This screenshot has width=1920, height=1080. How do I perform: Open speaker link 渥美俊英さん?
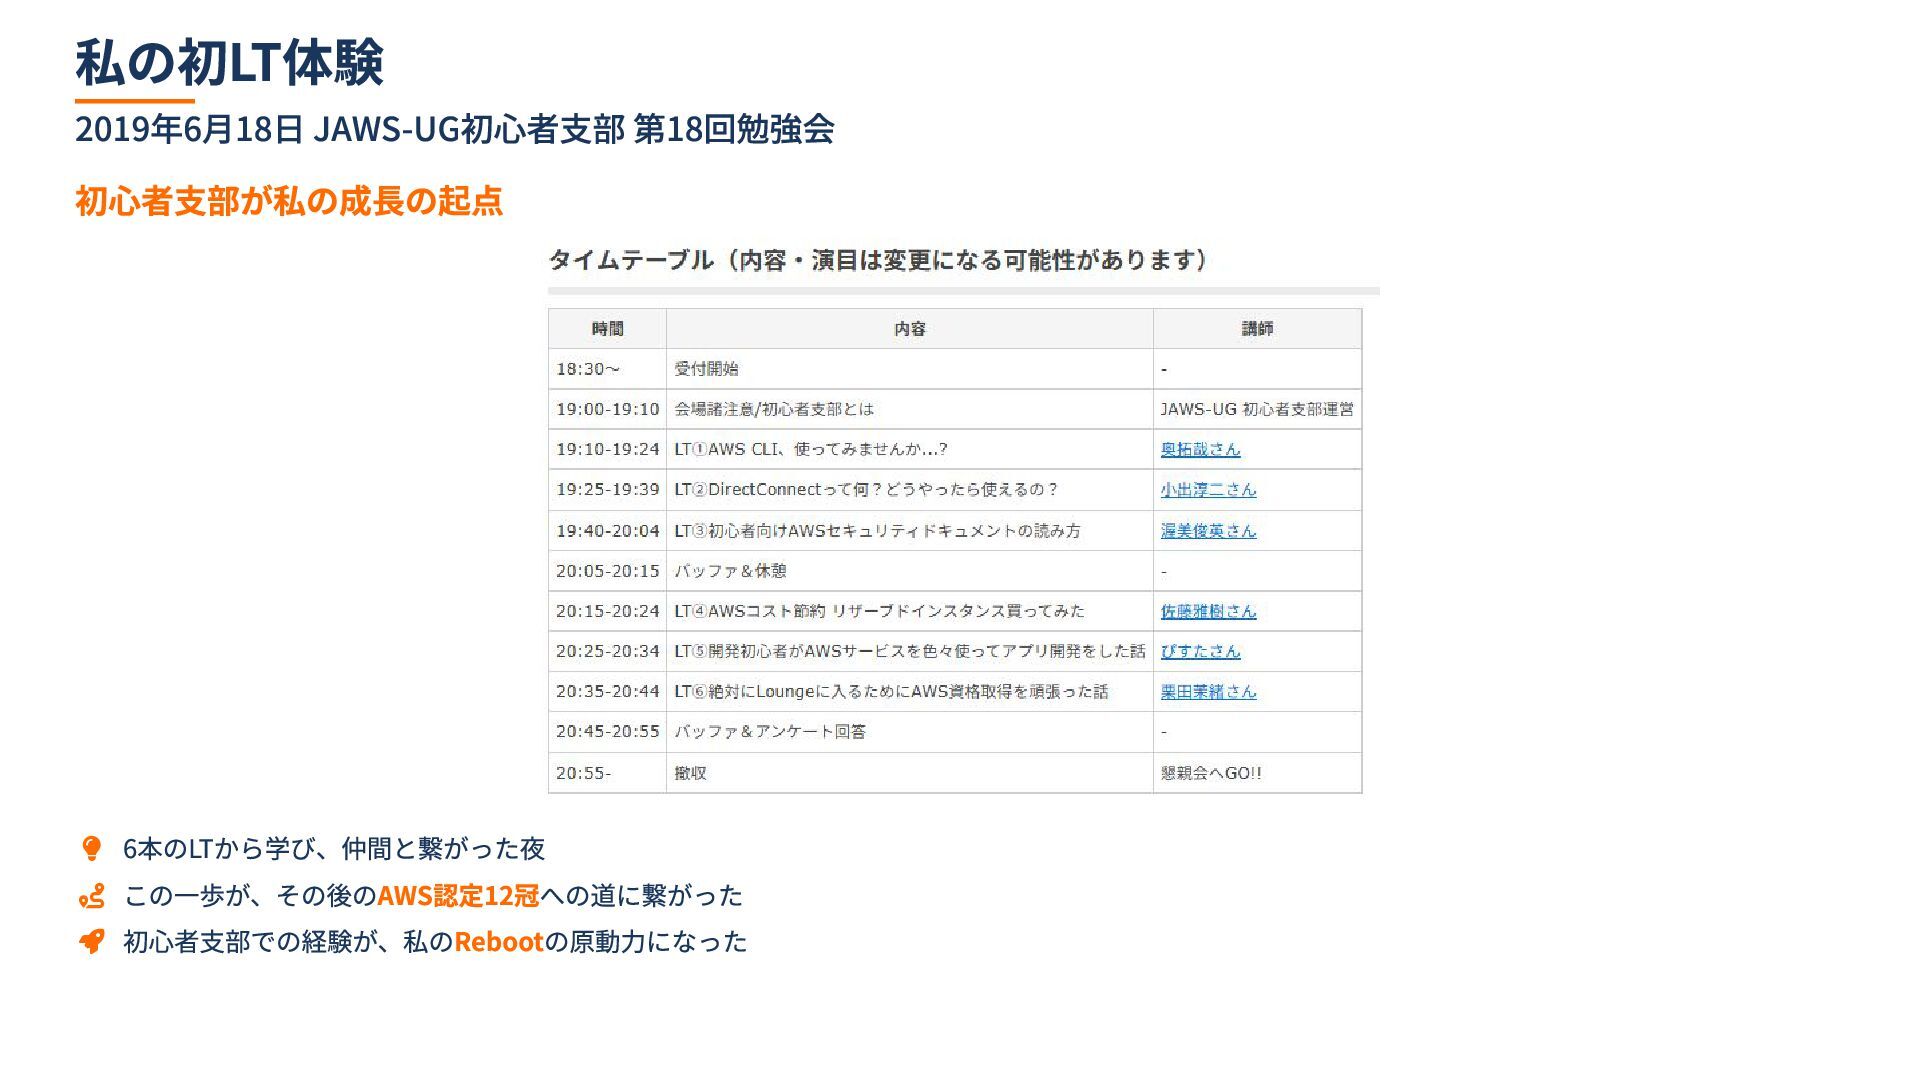click(1208, 531)
